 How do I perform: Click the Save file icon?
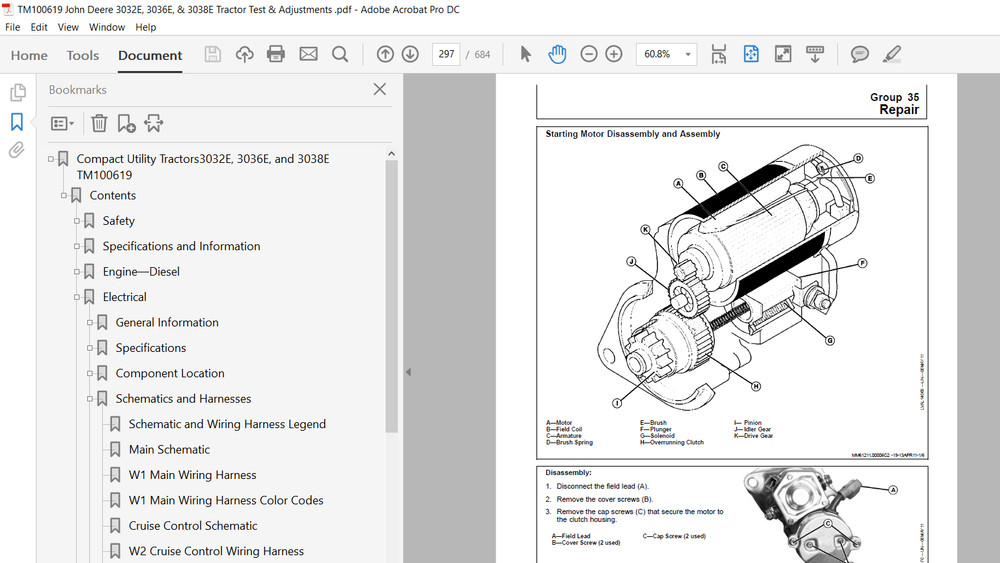[x=212, y=54]
